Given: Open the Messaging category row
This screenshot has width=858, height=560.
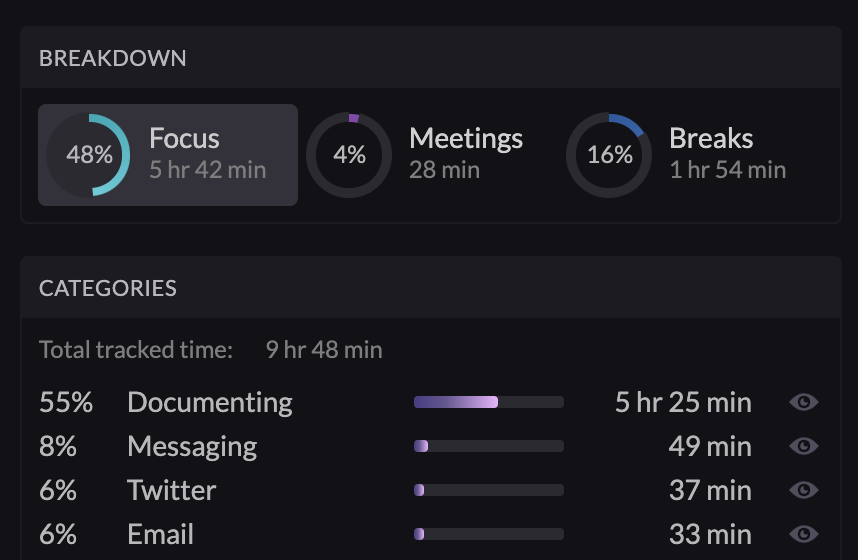Looking at the screenshot, I should click(192, 446).
